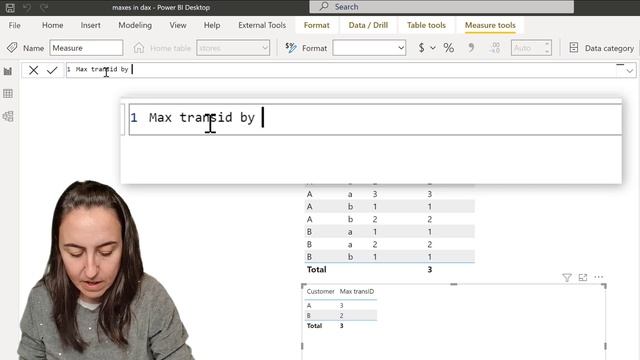Select the Customer A row in lower table

(340, 305)
